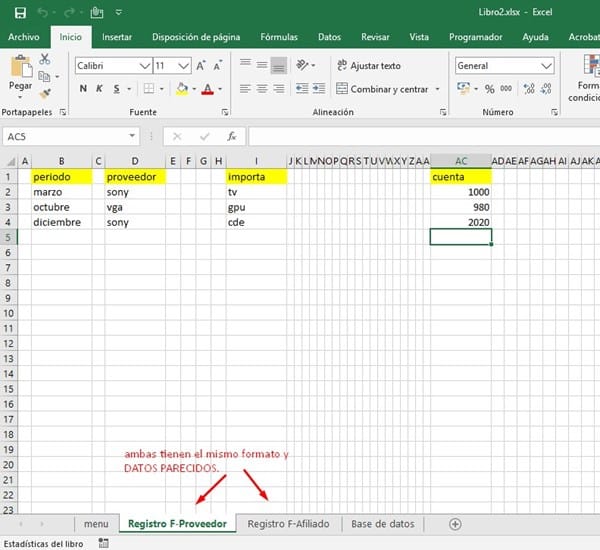
Task: Toggle Ajustar texto wrap option
Action: (367, 66)
